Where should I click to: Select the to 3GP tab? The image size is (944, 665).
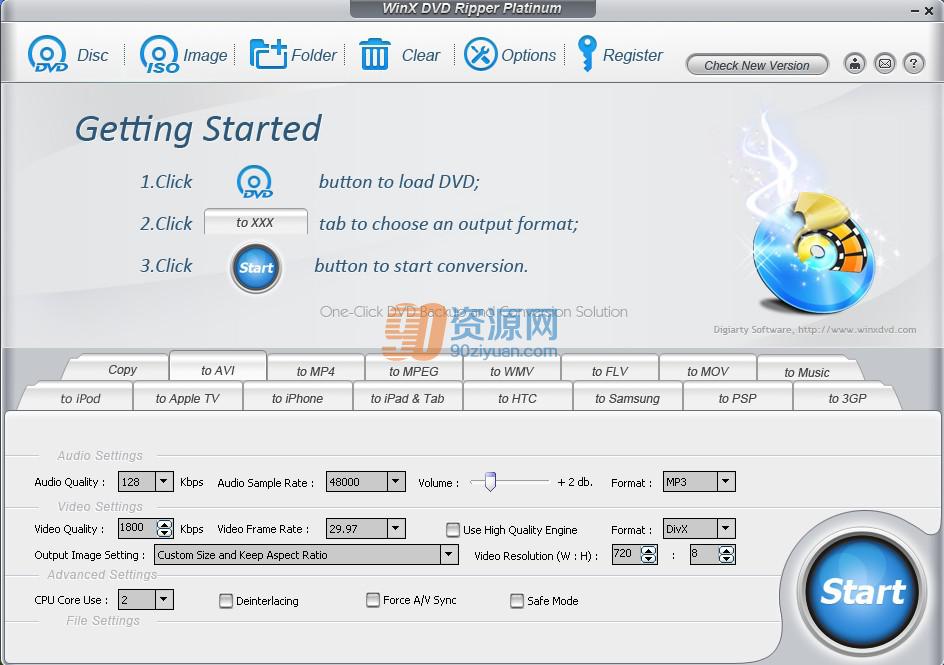847,398
